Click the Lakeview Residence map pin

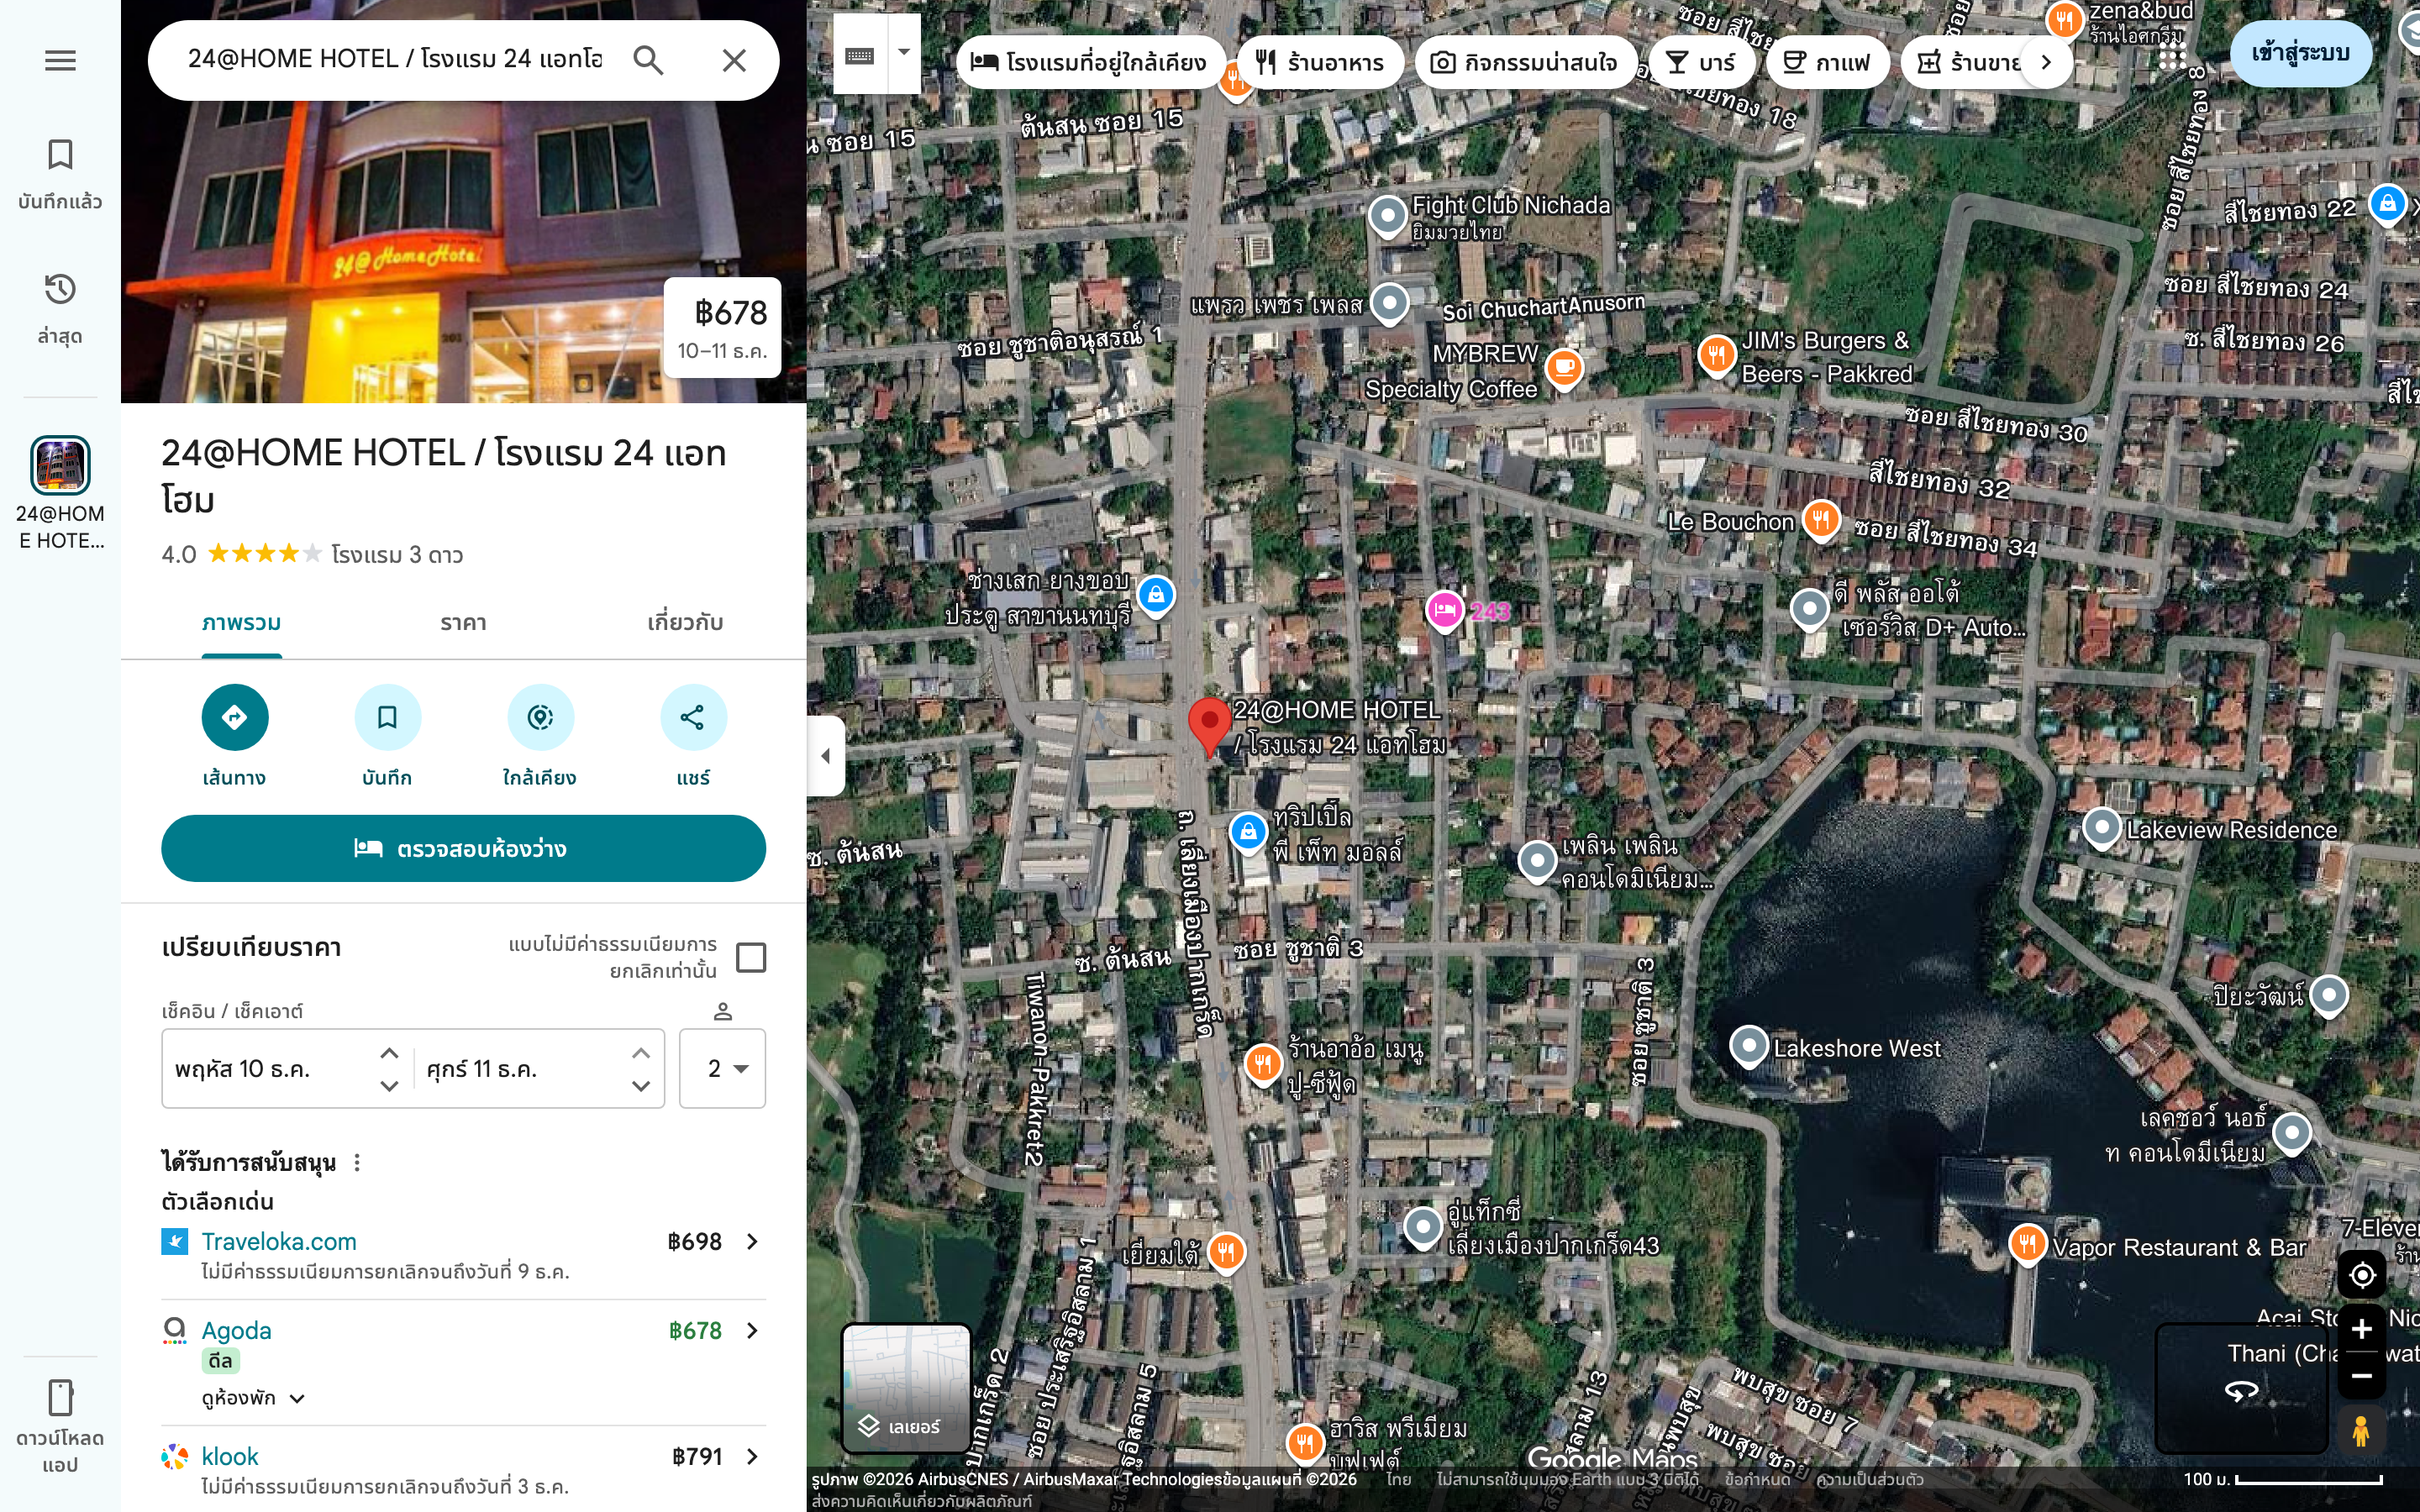[2102, 828]
